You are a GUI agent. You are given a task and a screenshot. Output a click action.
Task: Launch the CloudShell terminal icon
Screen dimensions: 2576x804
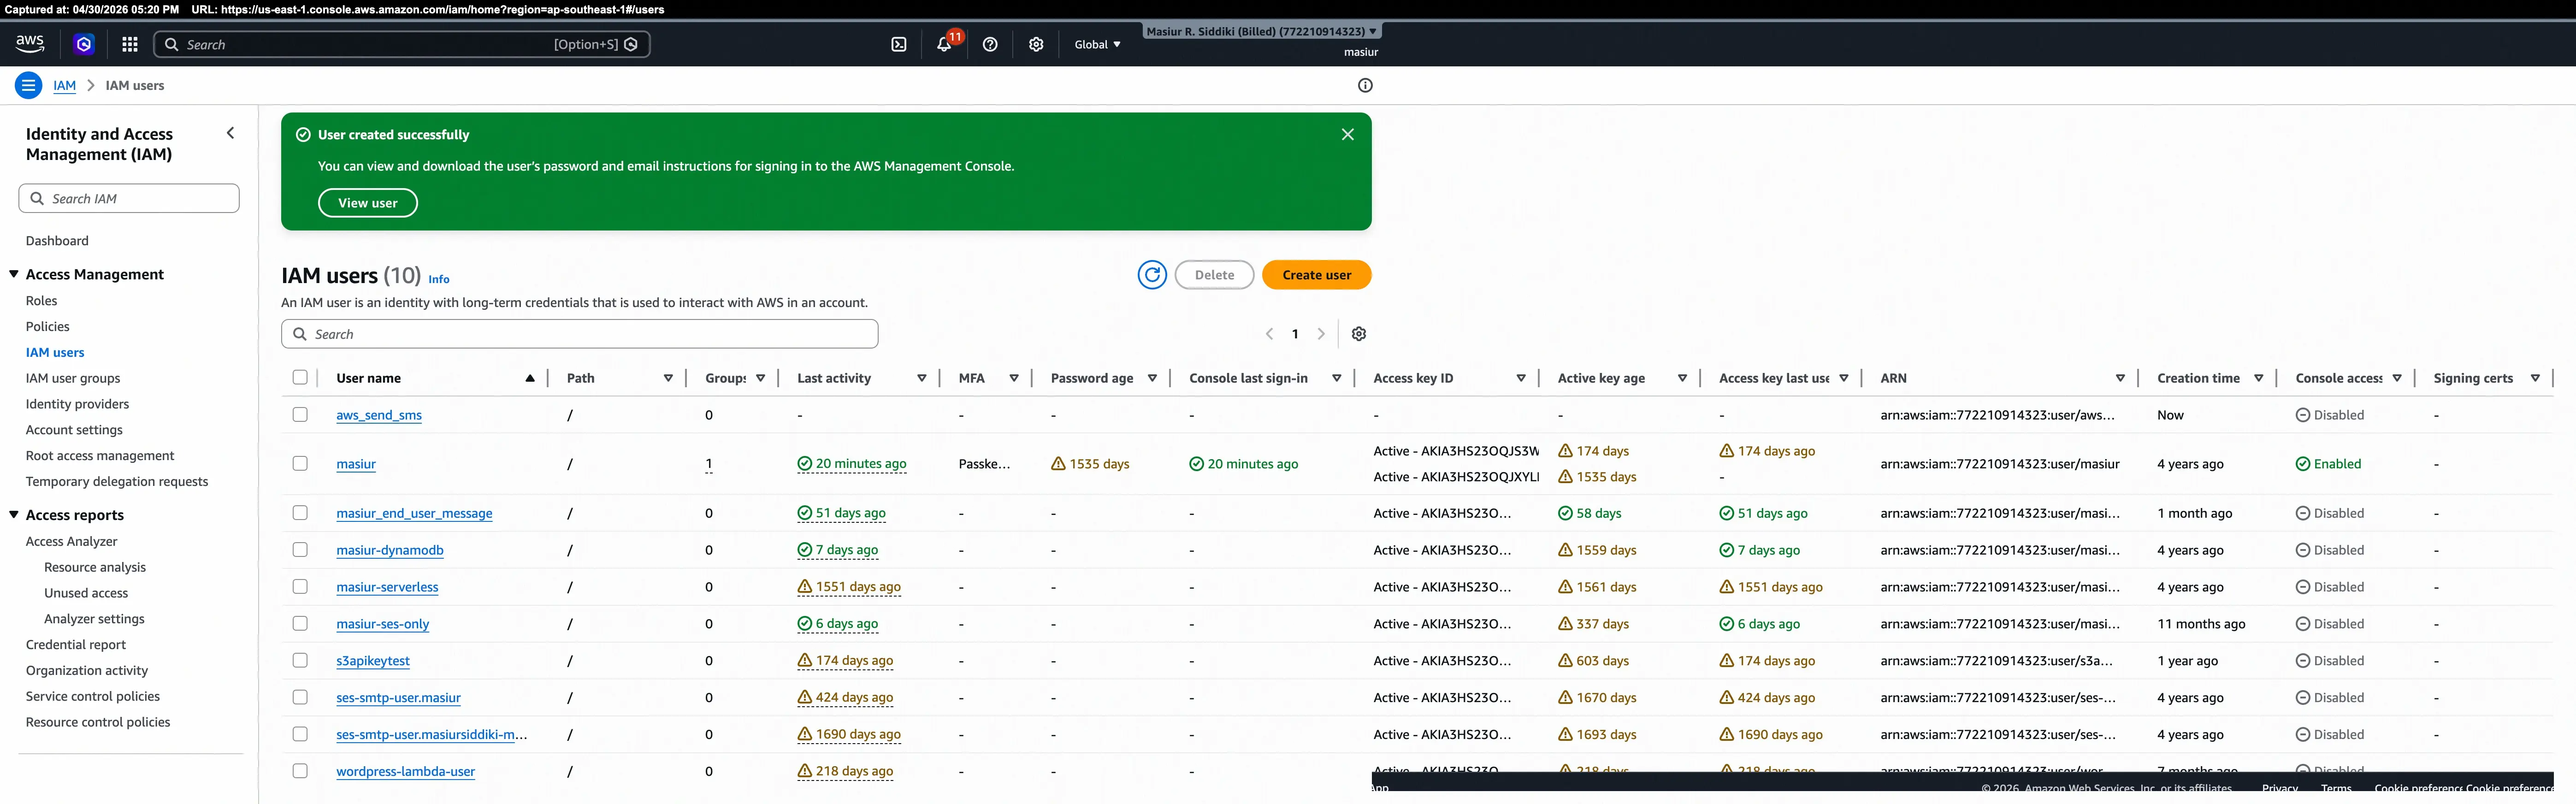coord(899,44)
